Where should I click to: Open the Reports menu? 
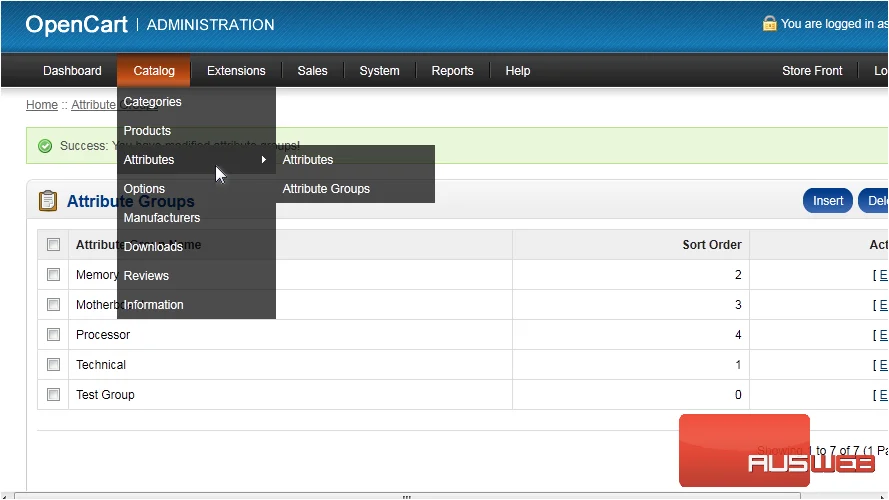click(x=452, y=71)
